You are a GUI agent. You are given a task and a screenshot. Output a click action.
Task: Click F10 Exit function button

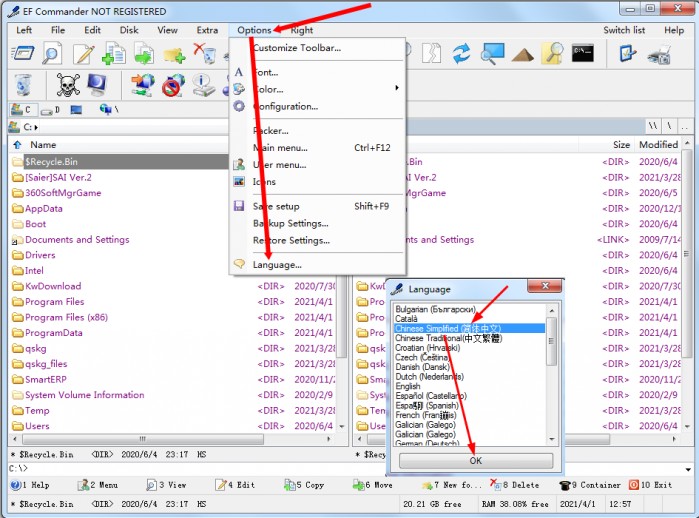click(x=650, y=485)
